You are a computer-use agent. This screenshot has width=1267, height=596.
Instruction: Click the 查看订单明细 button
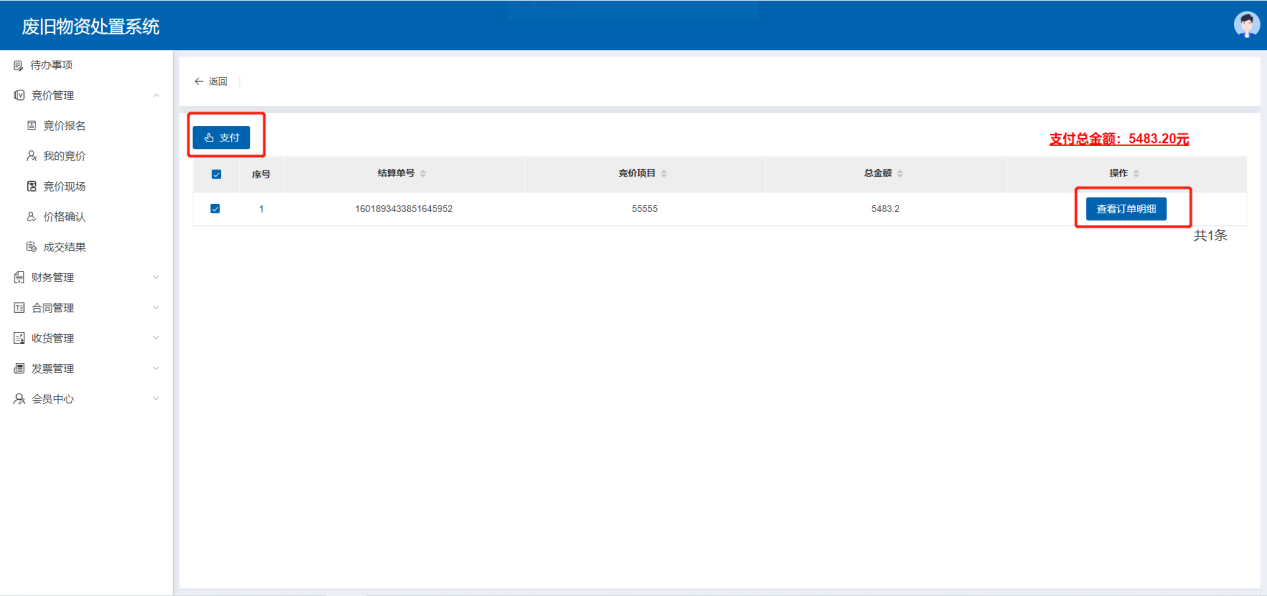pos(1126,209)
